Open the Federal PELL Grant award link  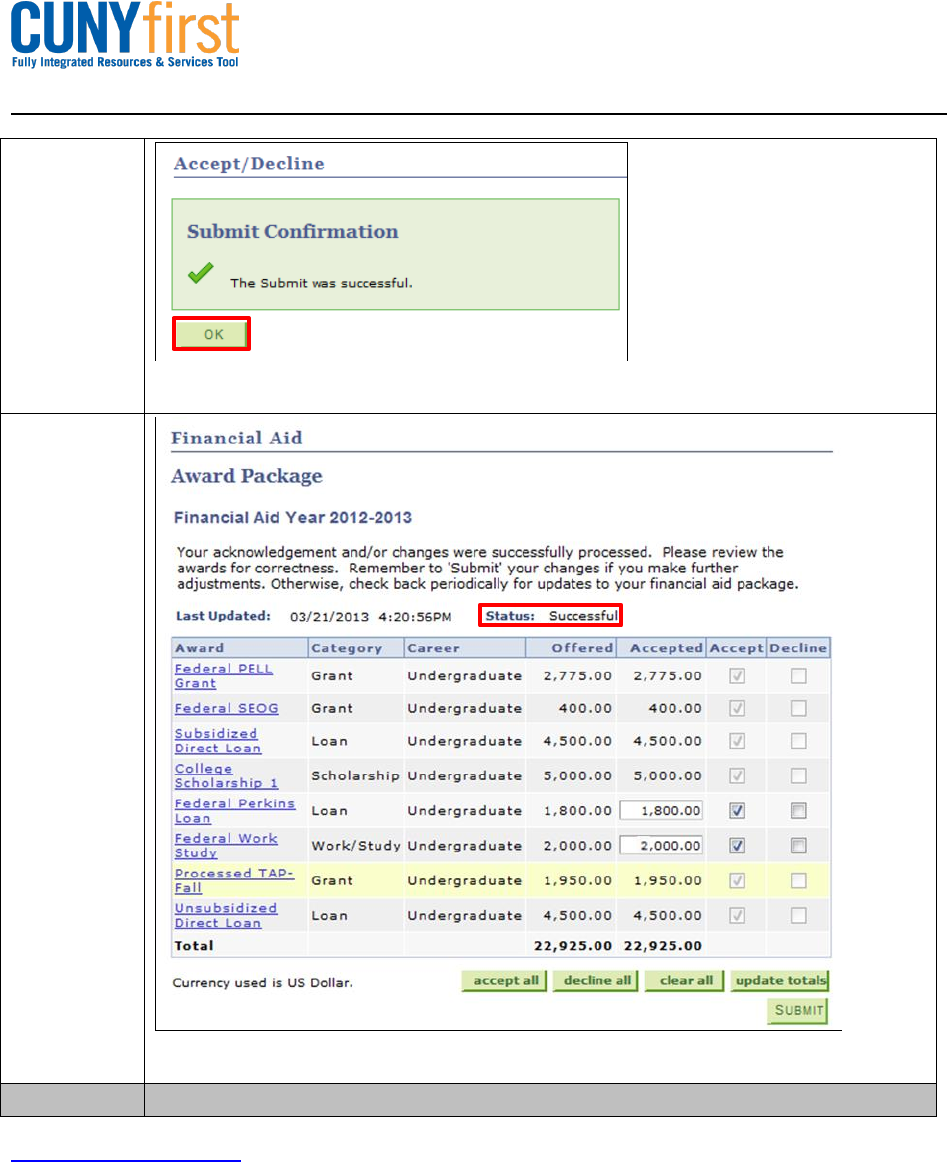click(x=223, y=676)
